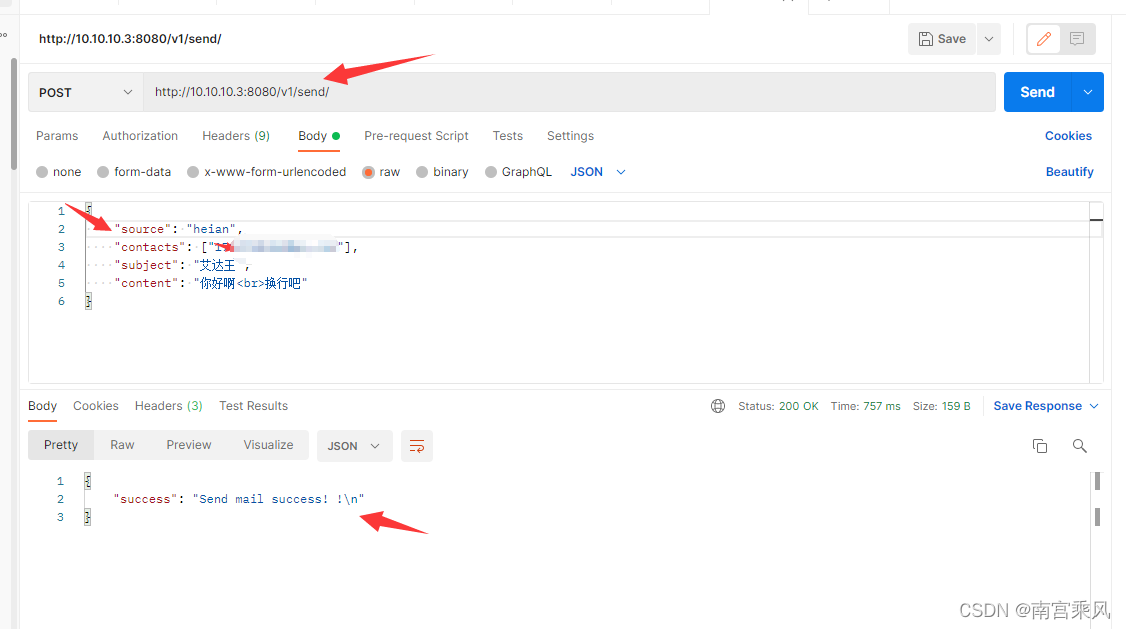Click the request URL input field
The width and height of the screenshot is (1126, 629).
tap(569, 92)
